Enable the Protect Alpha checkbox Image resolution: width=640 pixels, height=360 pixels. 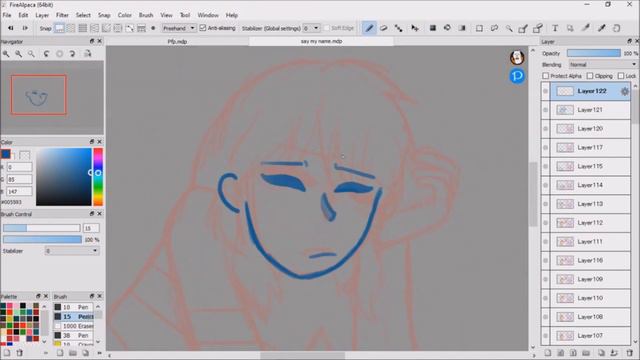[x=546, y=76]
